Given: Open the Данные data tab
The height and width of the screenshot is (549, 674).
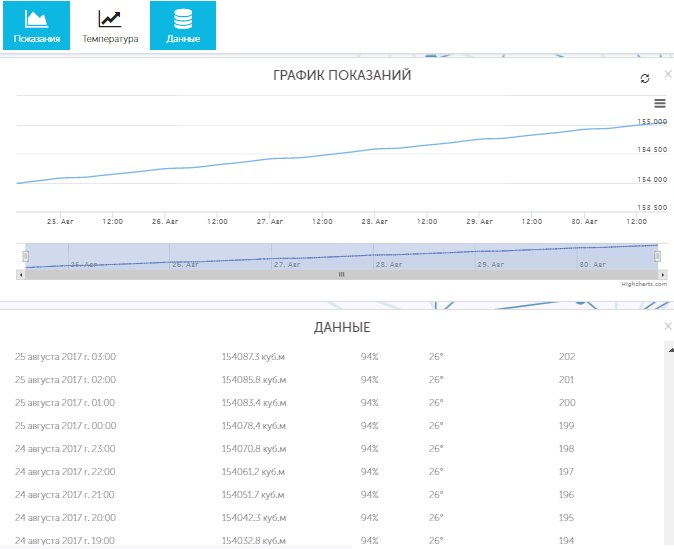Looking at the screenshot, I should point(183,25).
